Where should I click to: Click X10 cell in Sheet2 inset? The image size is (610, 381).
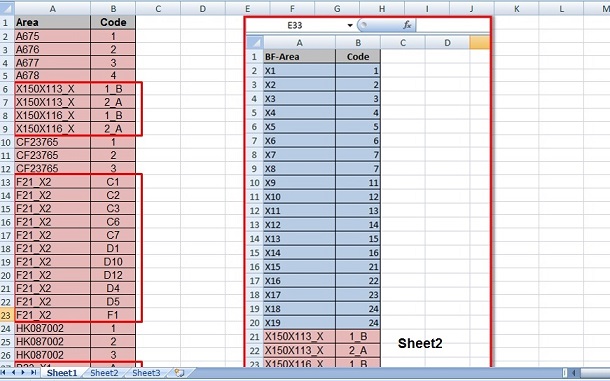[299, 197]
